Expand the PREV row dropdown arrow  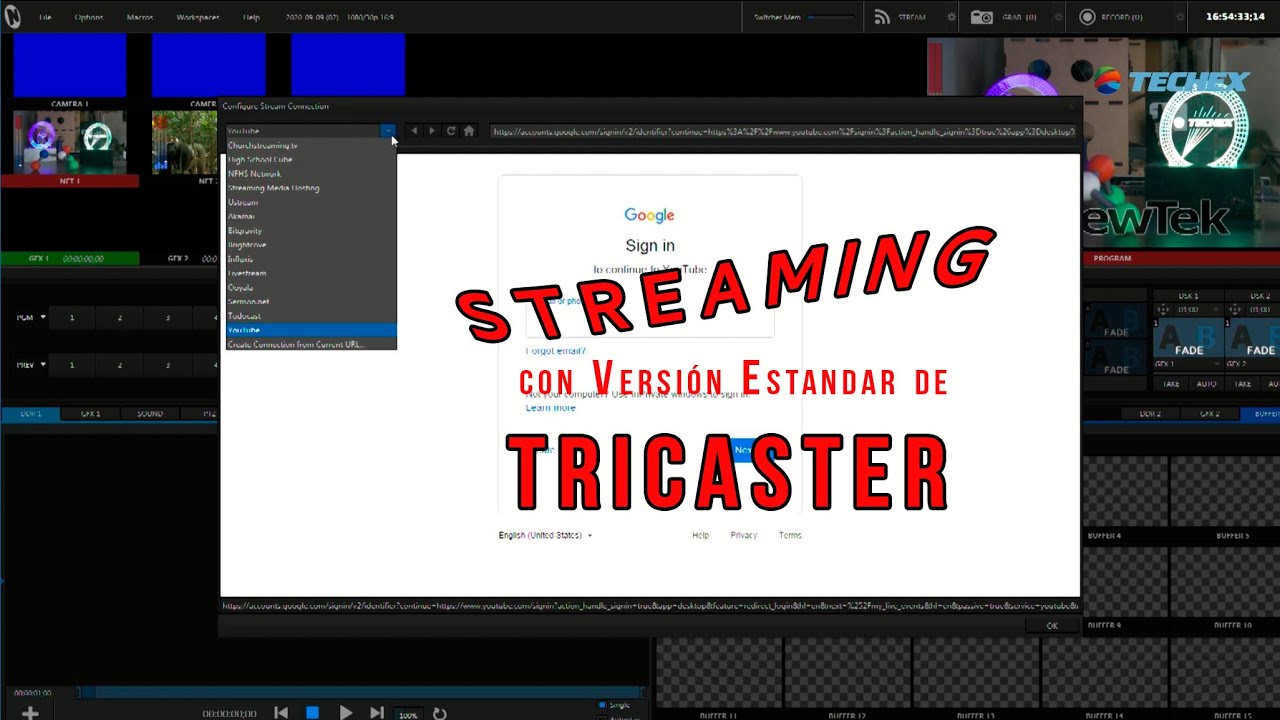[43, 365]
